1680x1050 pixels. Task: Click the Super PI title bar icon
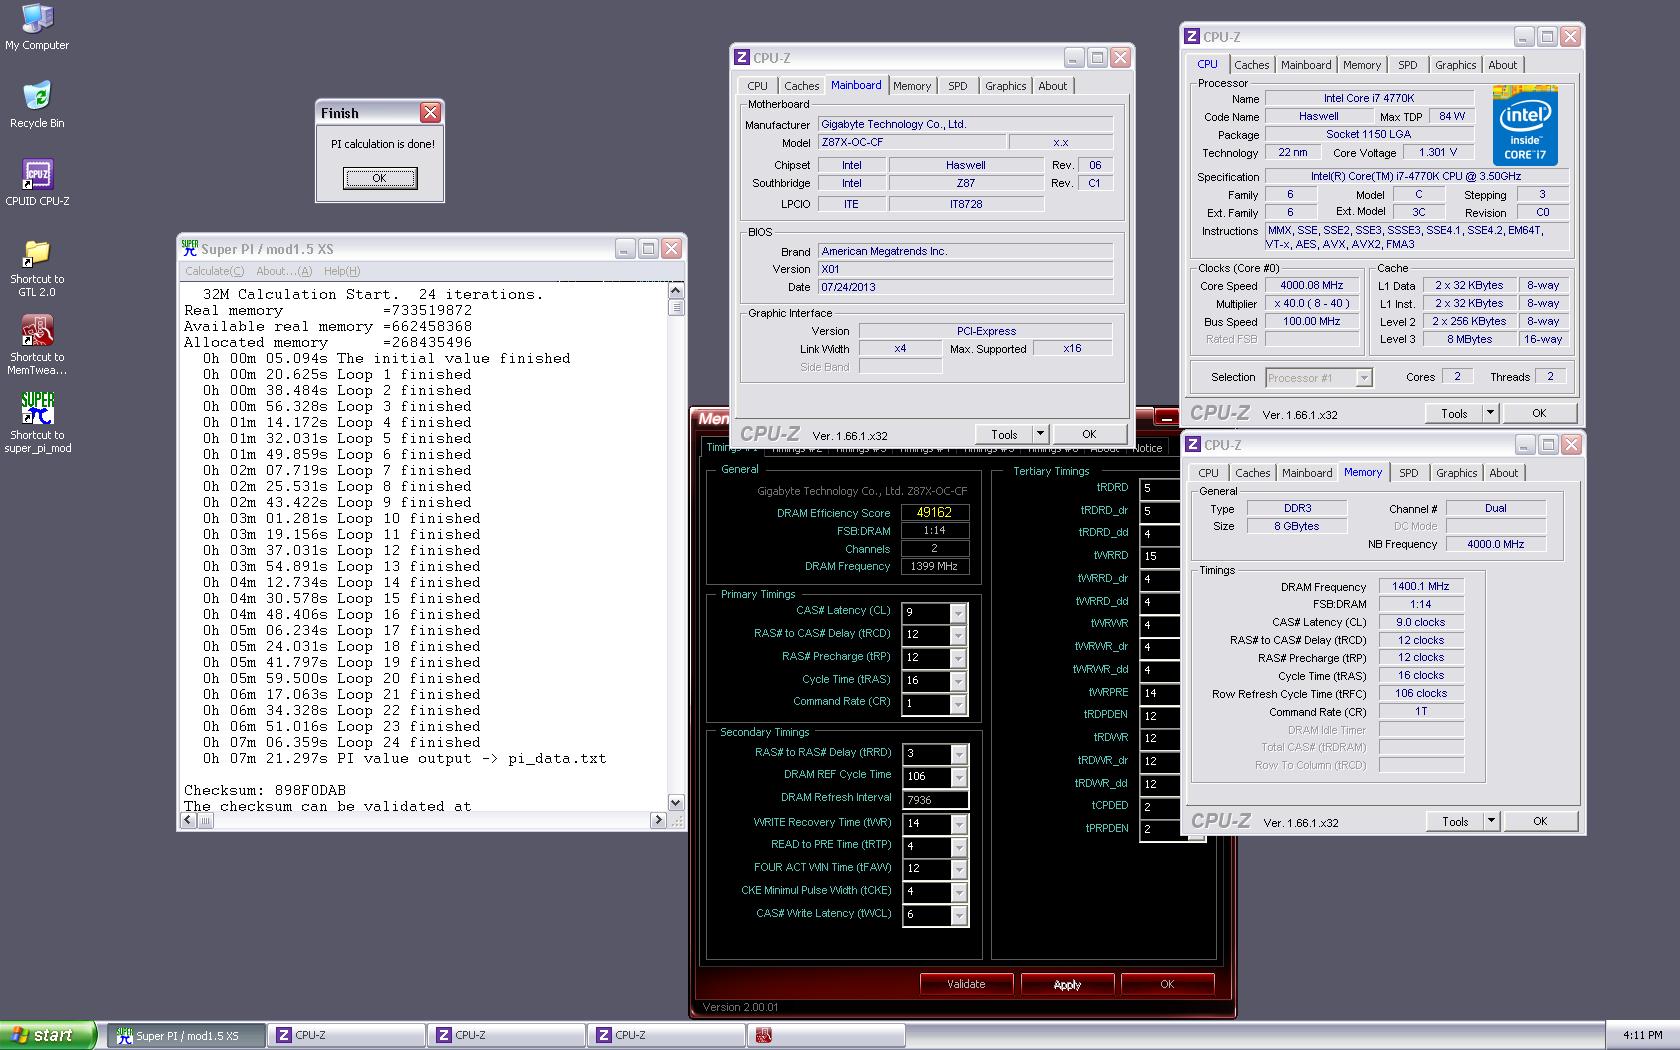pyautogui.click(x=189, y=248)
